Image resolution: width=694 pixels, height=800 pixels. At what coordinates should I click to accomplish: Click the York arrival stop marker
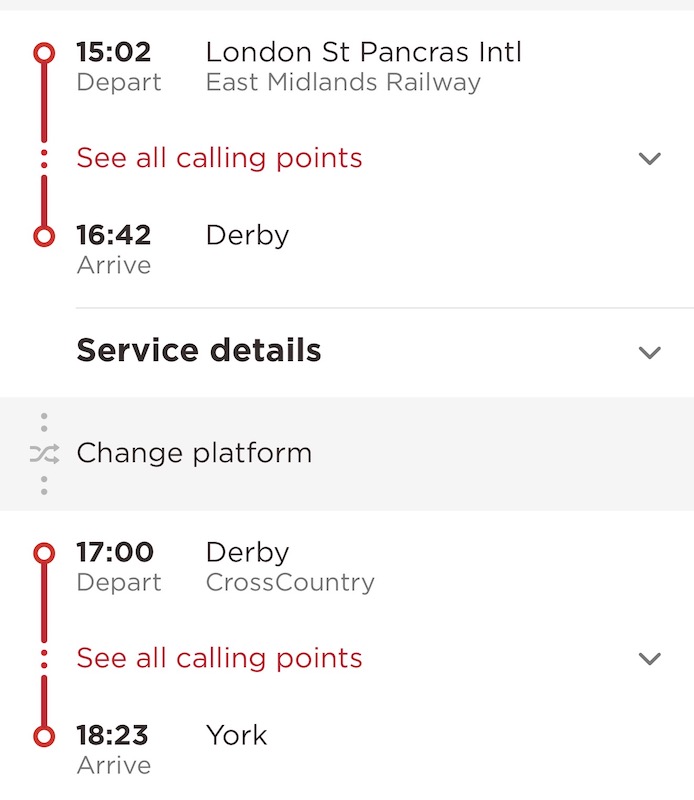pyautogui.click(x=44, y=736)
